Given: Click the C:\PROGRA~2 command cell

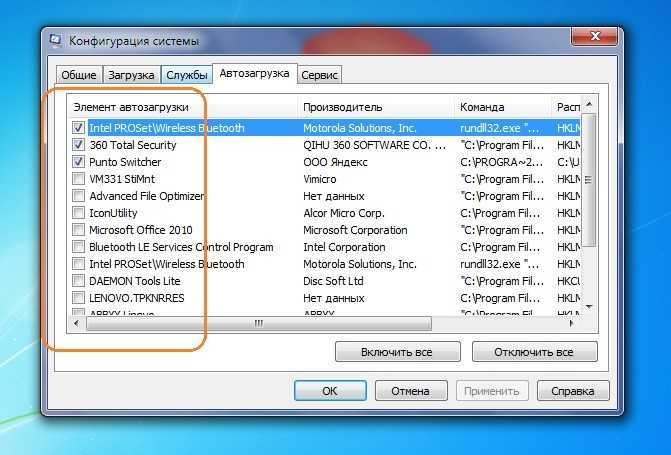Looking at the screenshot, I should [x=502, y=162].
